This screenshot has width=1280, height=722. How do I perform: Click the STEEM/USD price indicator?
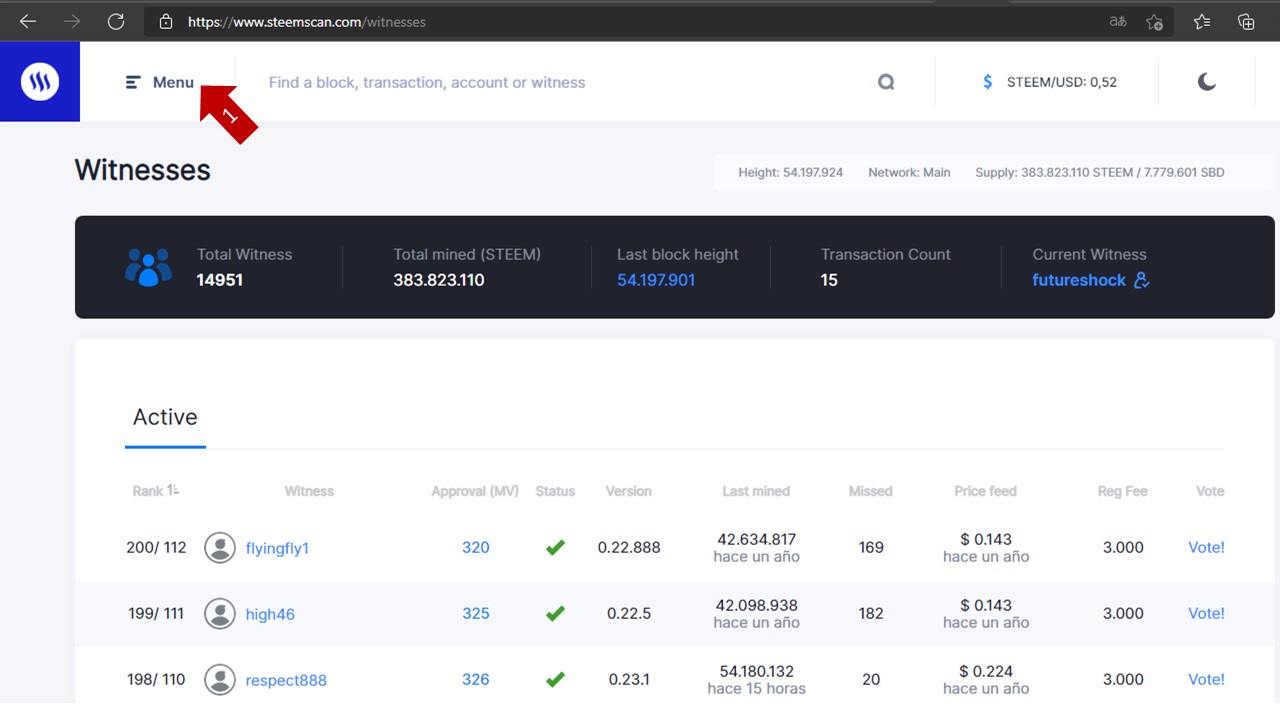(1049, 82)
